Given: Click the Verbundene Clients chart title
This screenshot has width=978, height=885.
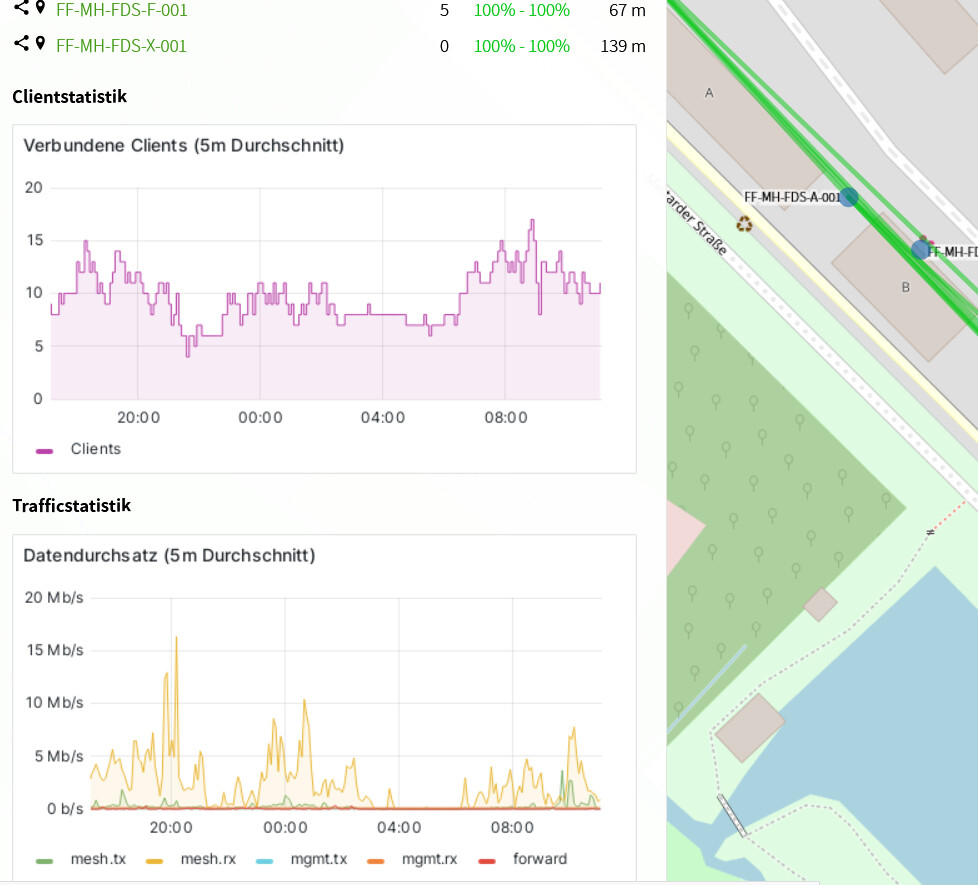Looking at the screenshot, I should pos(183,146).
